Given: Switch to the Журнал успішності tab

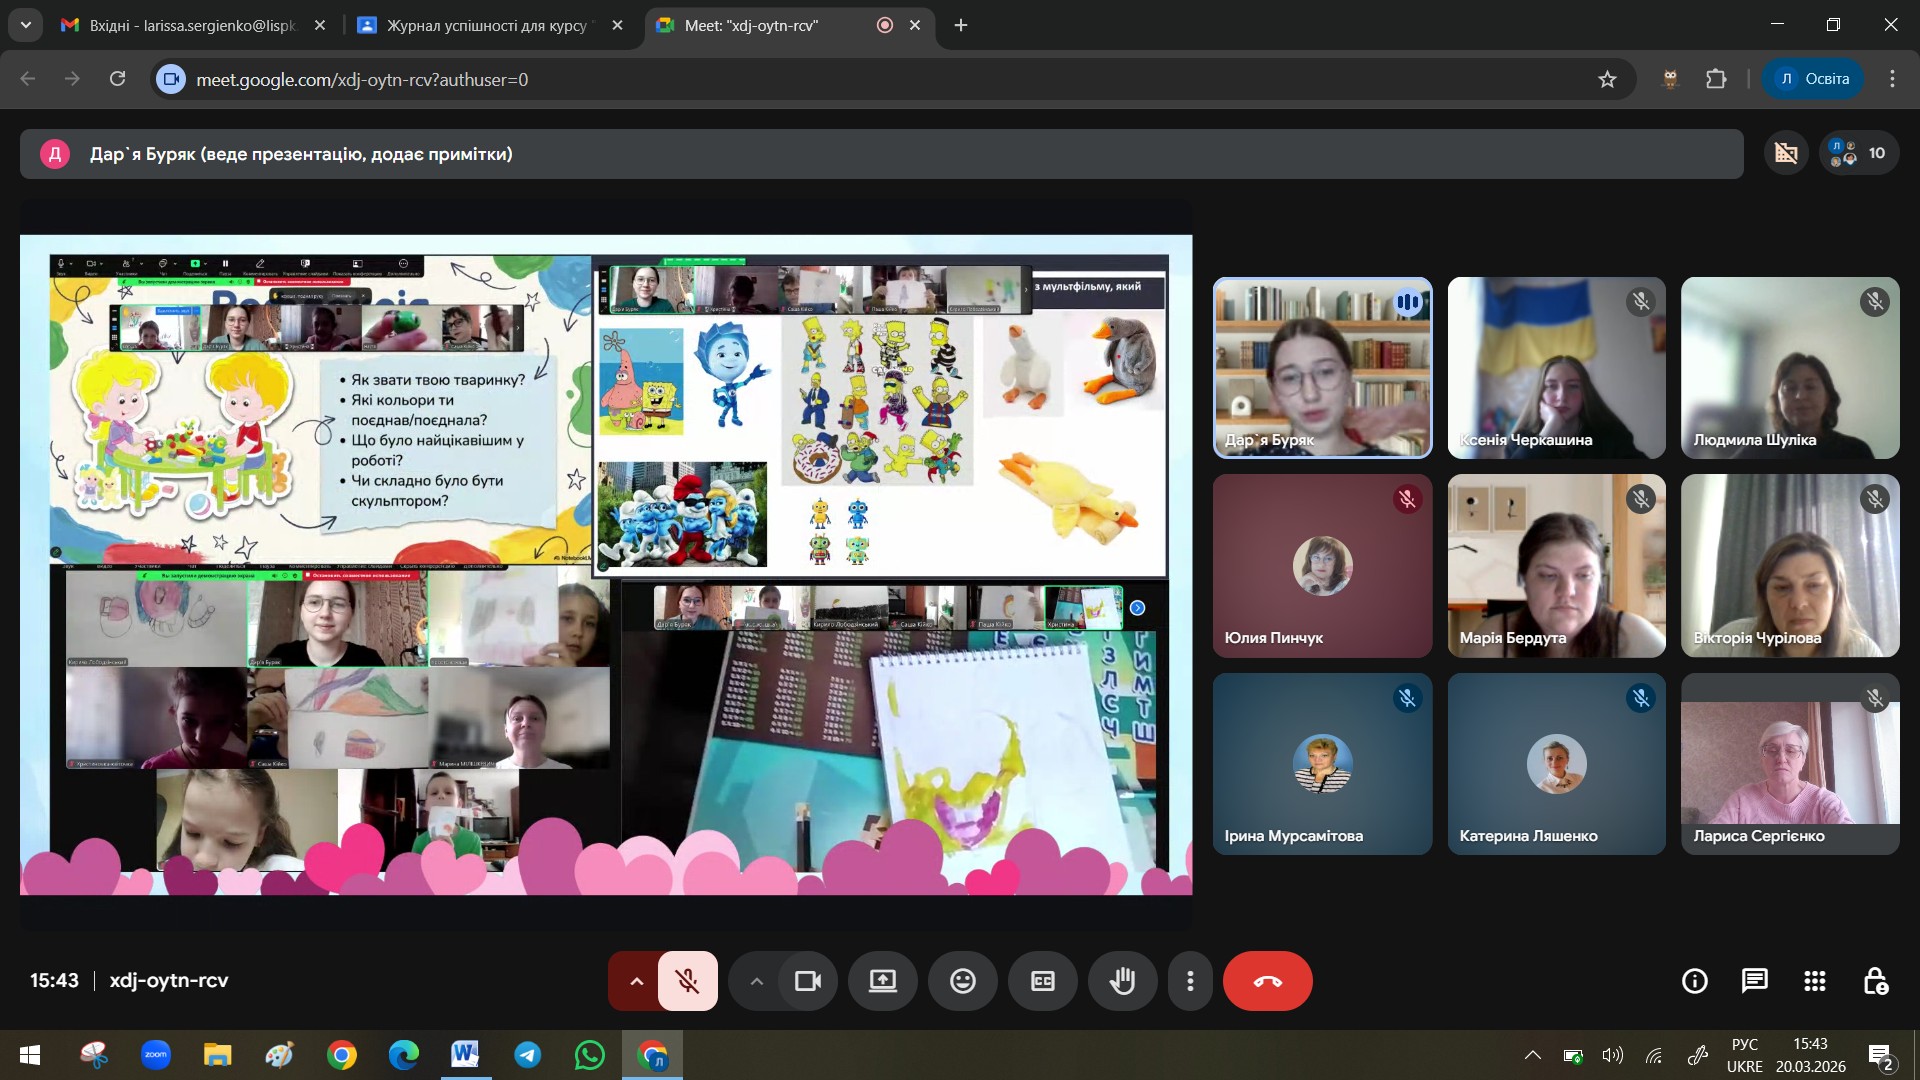Looking at the screenshot, I should 486,25.
